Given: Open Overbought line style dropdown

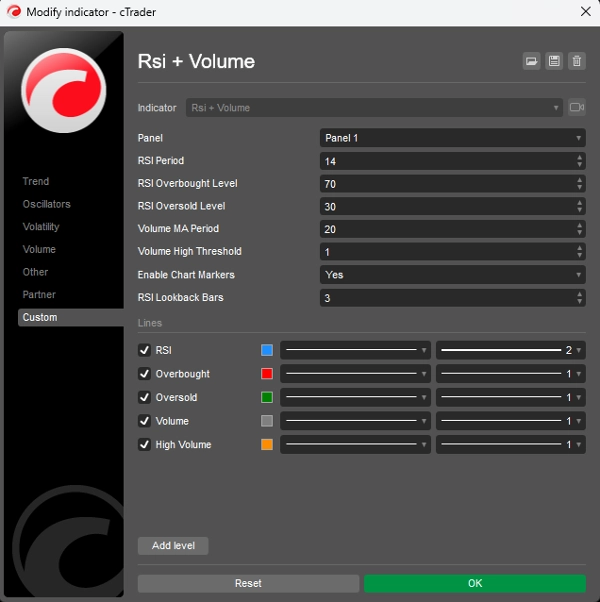Looking at the screenshot, I should coord(355,374).
